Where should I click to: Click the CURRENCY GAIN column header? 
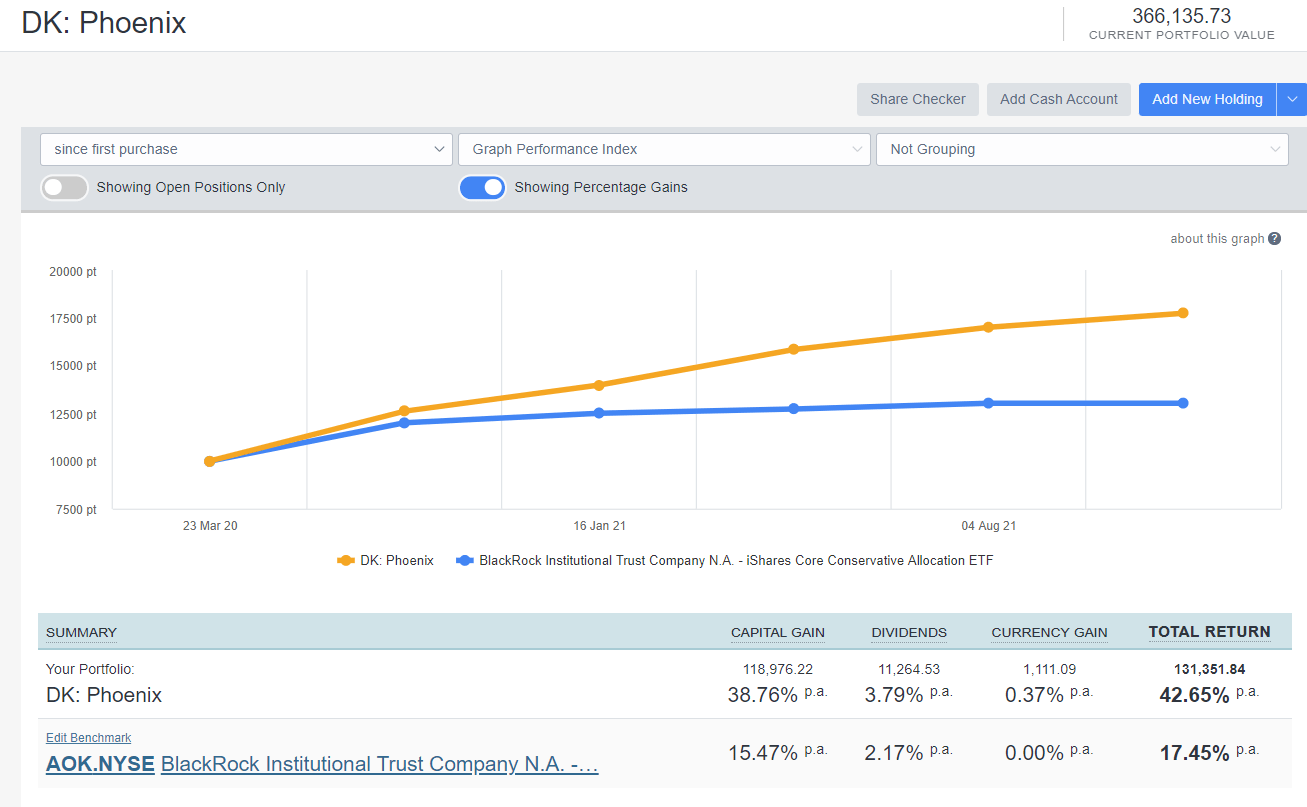click(x=1049, y=632)
